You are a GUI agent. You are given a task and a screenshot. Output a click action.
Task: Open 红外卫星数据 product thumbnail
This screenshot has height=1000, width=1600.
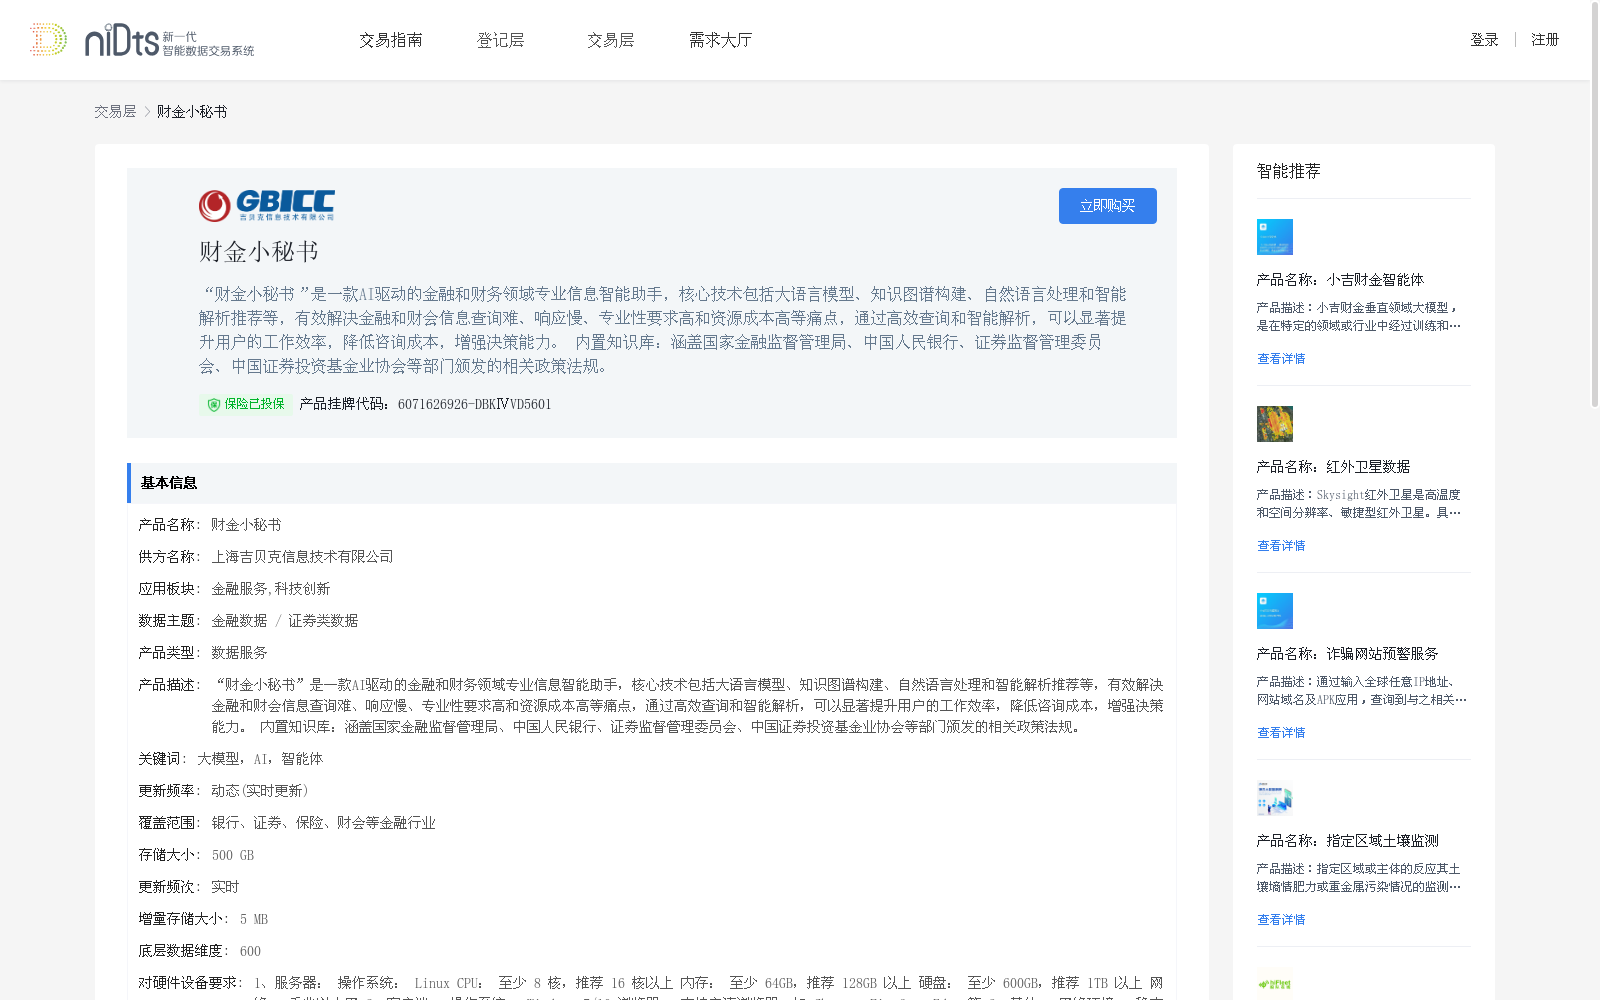(1275, 424)
